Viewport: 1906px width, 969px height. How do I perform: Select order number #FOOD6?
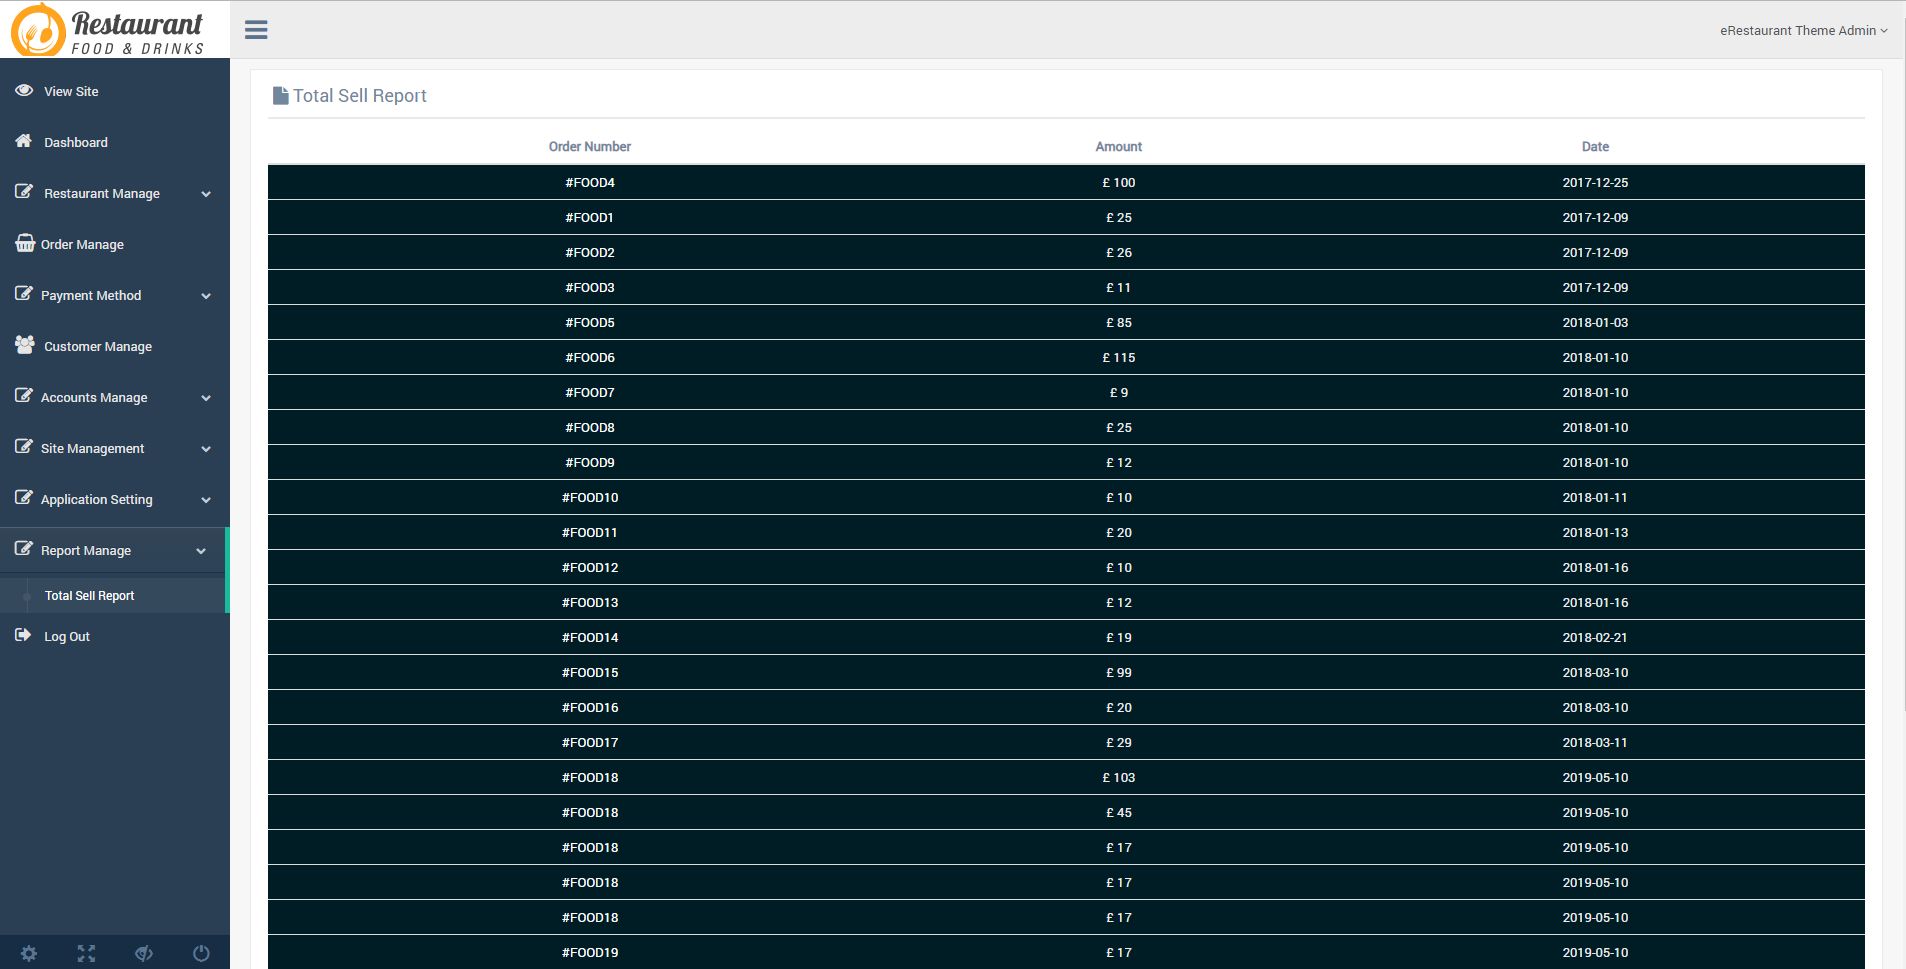(x=590, y=357)
